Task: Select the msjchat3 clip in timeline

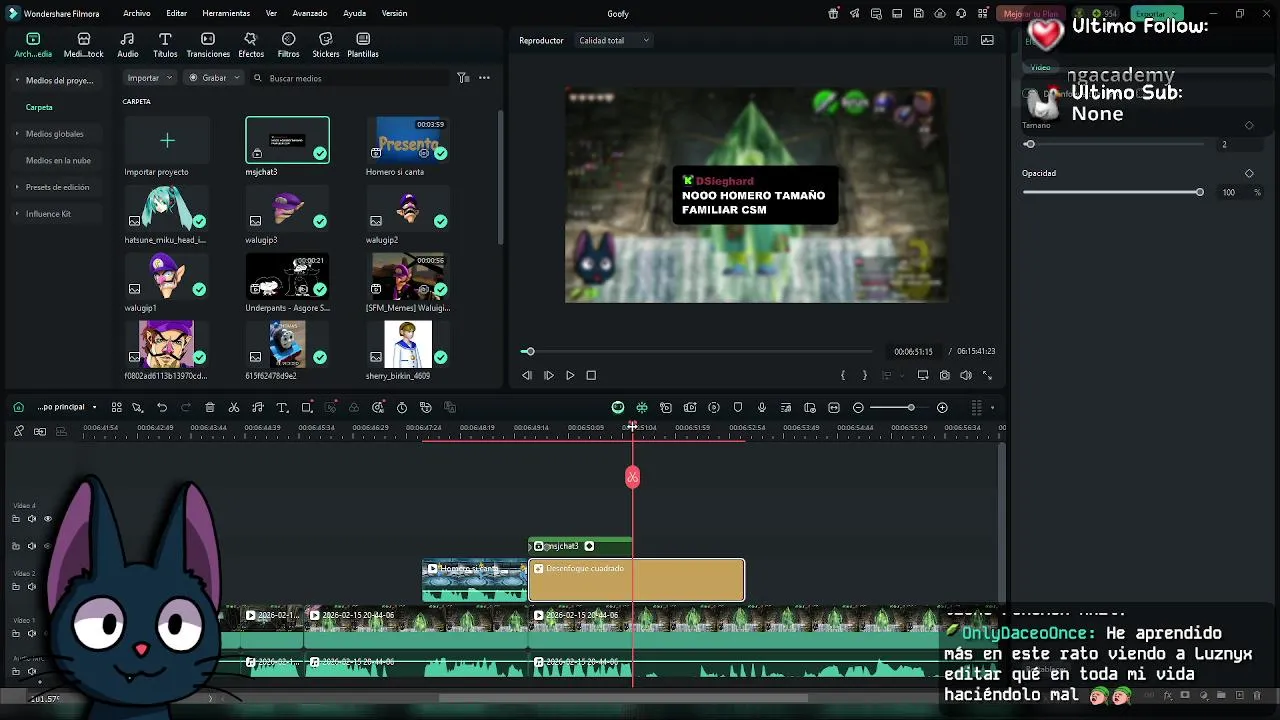Action: pyautogui.click(x=580, y=546)
